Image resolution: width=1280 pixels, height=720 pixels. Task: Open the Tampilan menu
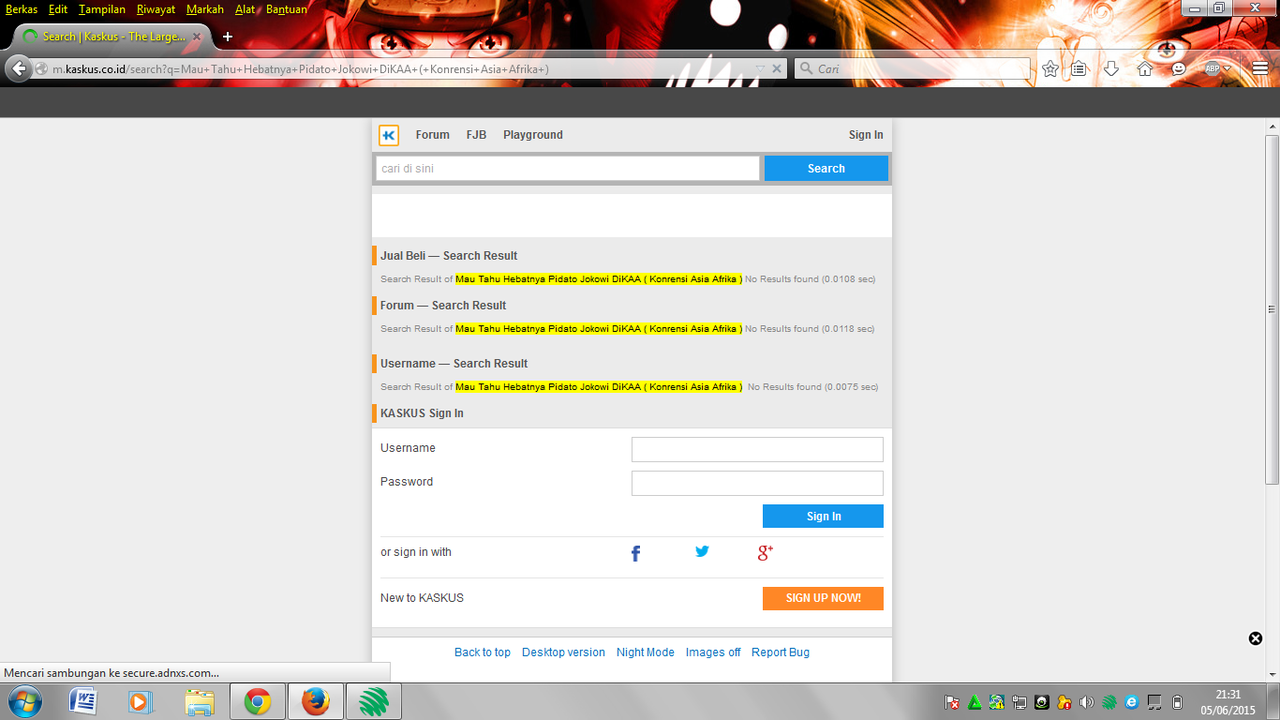tap(102, 9)
